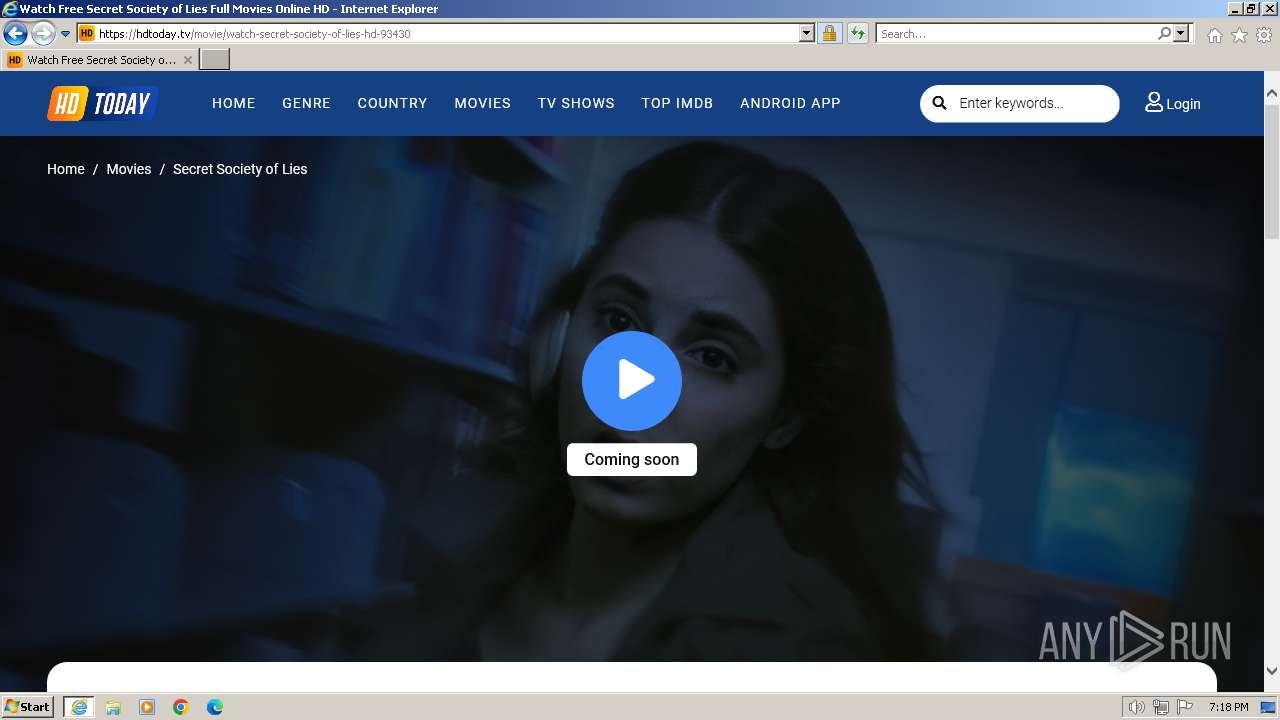Click the scrollbar down arrow
The image size is (1280, 720).
[1272, 672]
